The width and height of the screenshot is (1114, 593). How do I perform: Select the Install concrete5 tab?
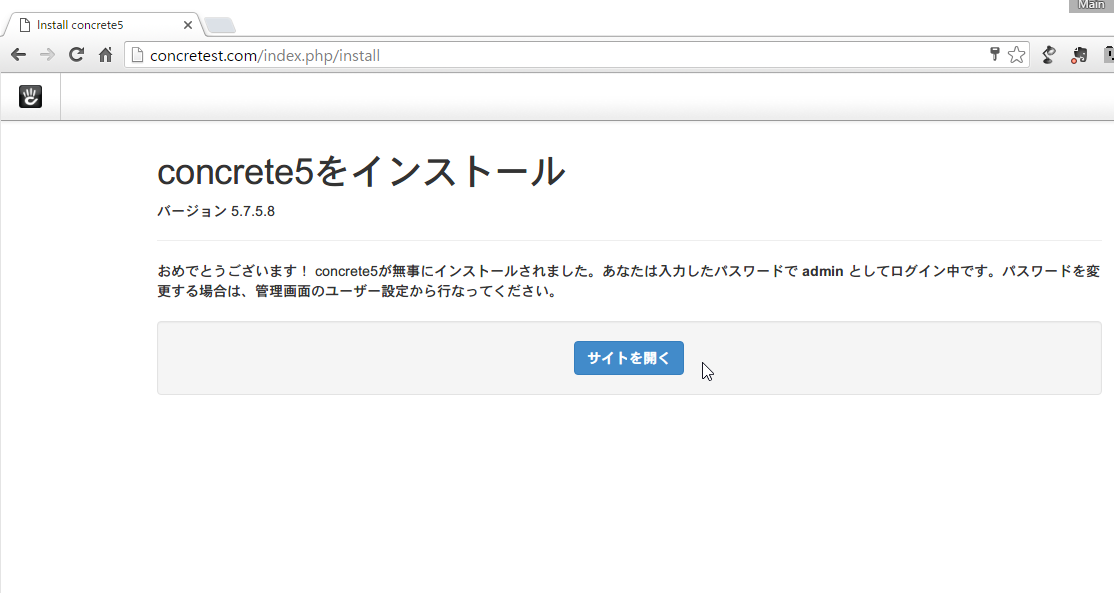[103, 25]
